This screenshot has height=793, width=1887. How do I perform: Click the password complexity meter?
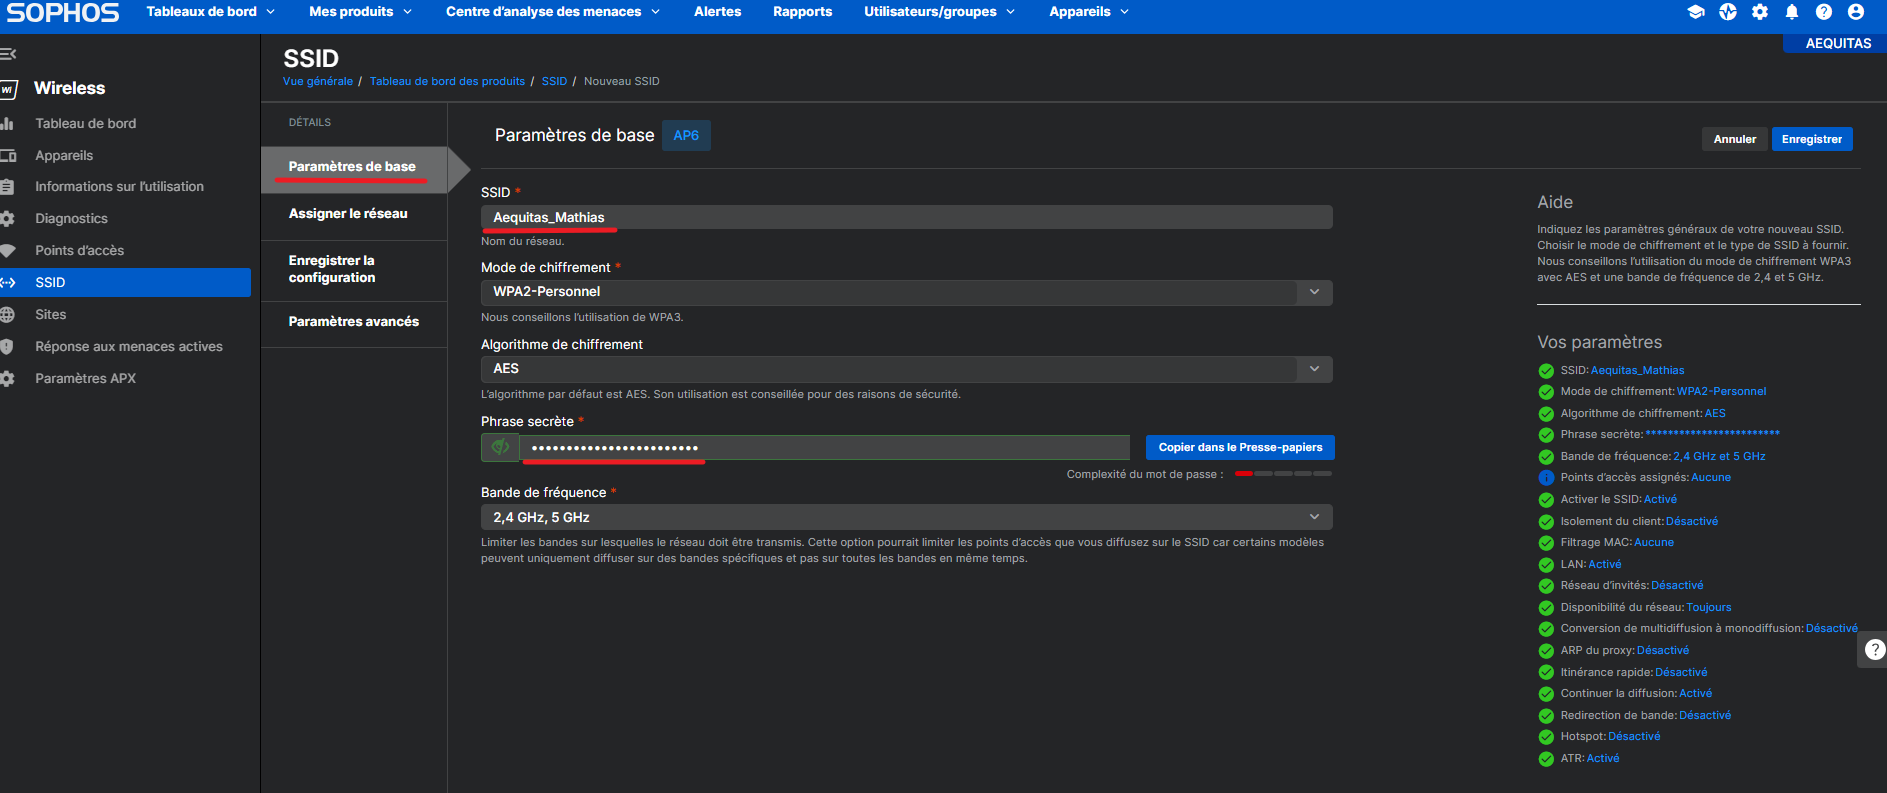pos(1283,474)
